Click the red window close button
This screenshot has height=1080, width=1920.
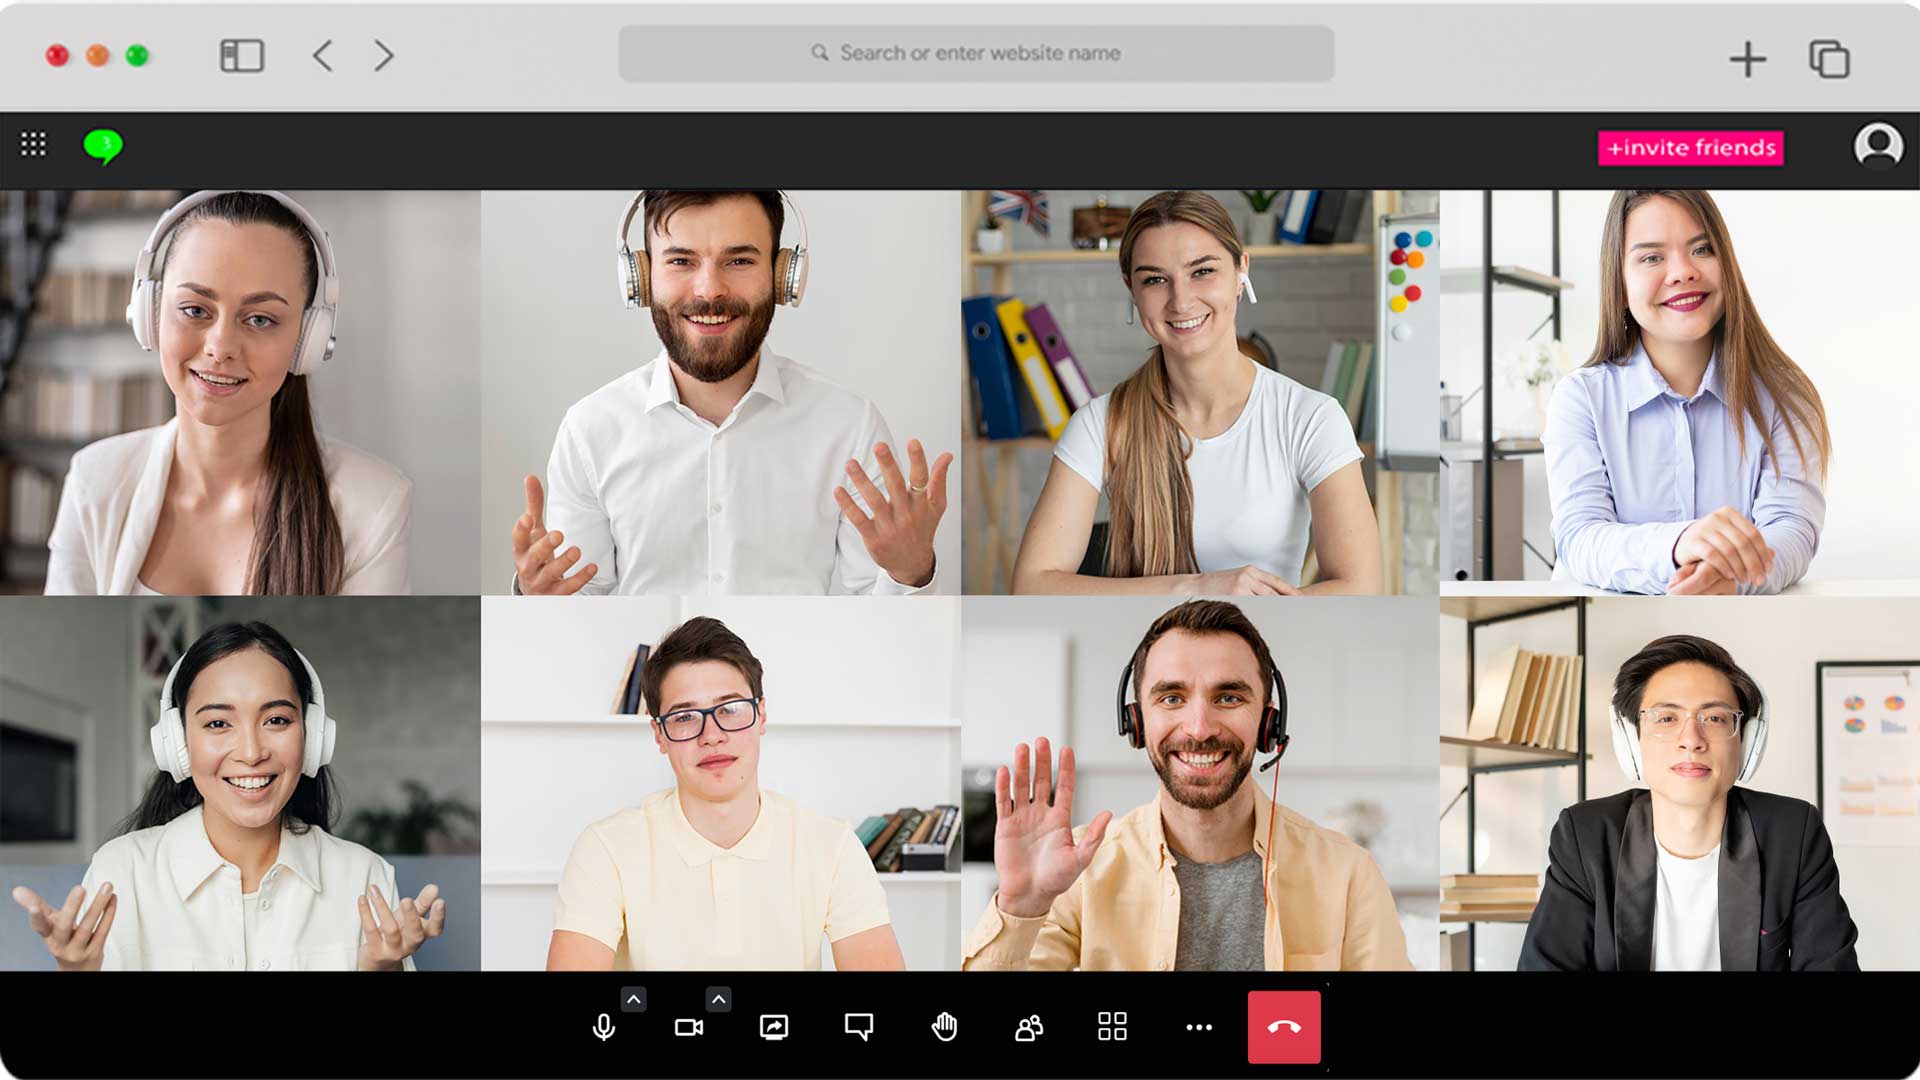click(58, 56)
